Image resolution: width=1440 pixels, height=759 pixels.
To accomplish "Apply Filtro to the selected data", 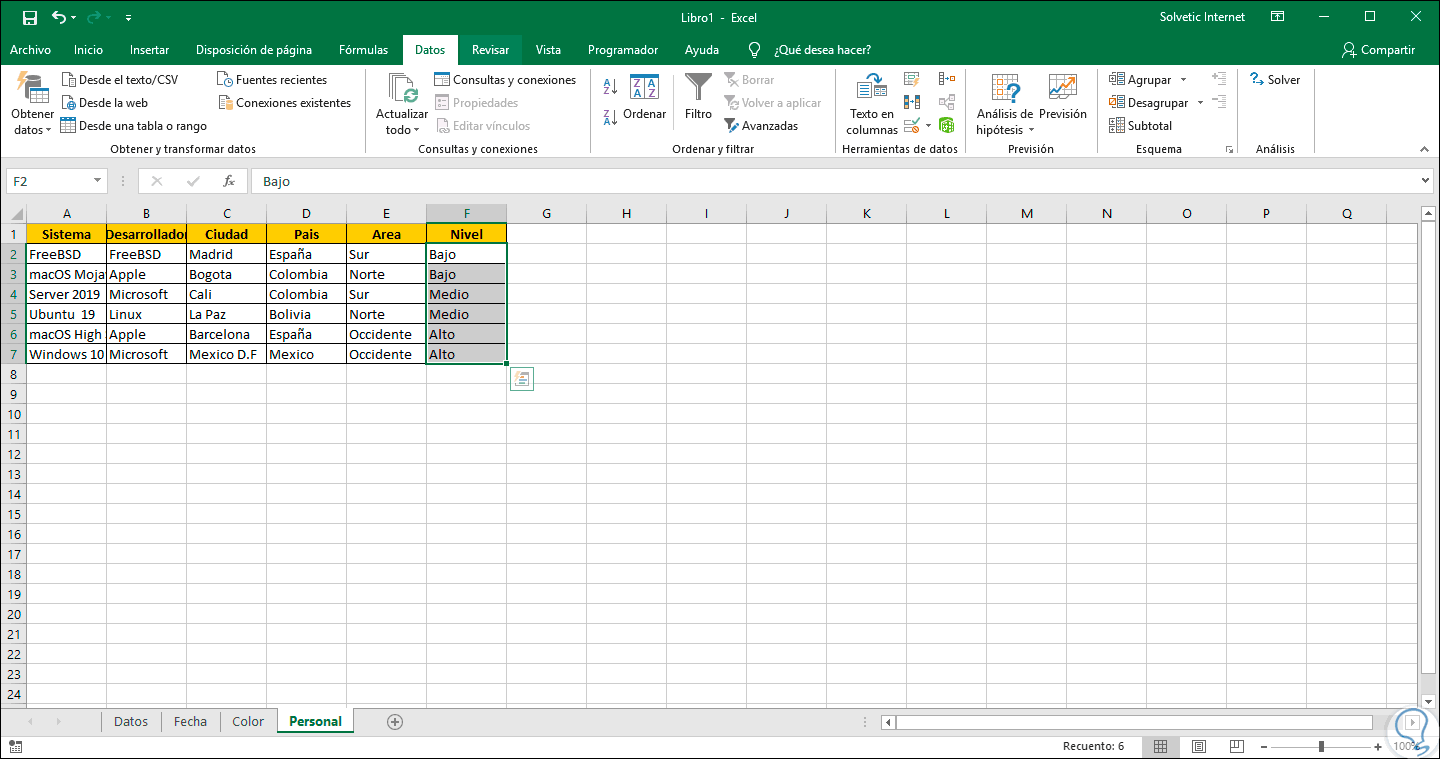I will click(x=698, y=98).
